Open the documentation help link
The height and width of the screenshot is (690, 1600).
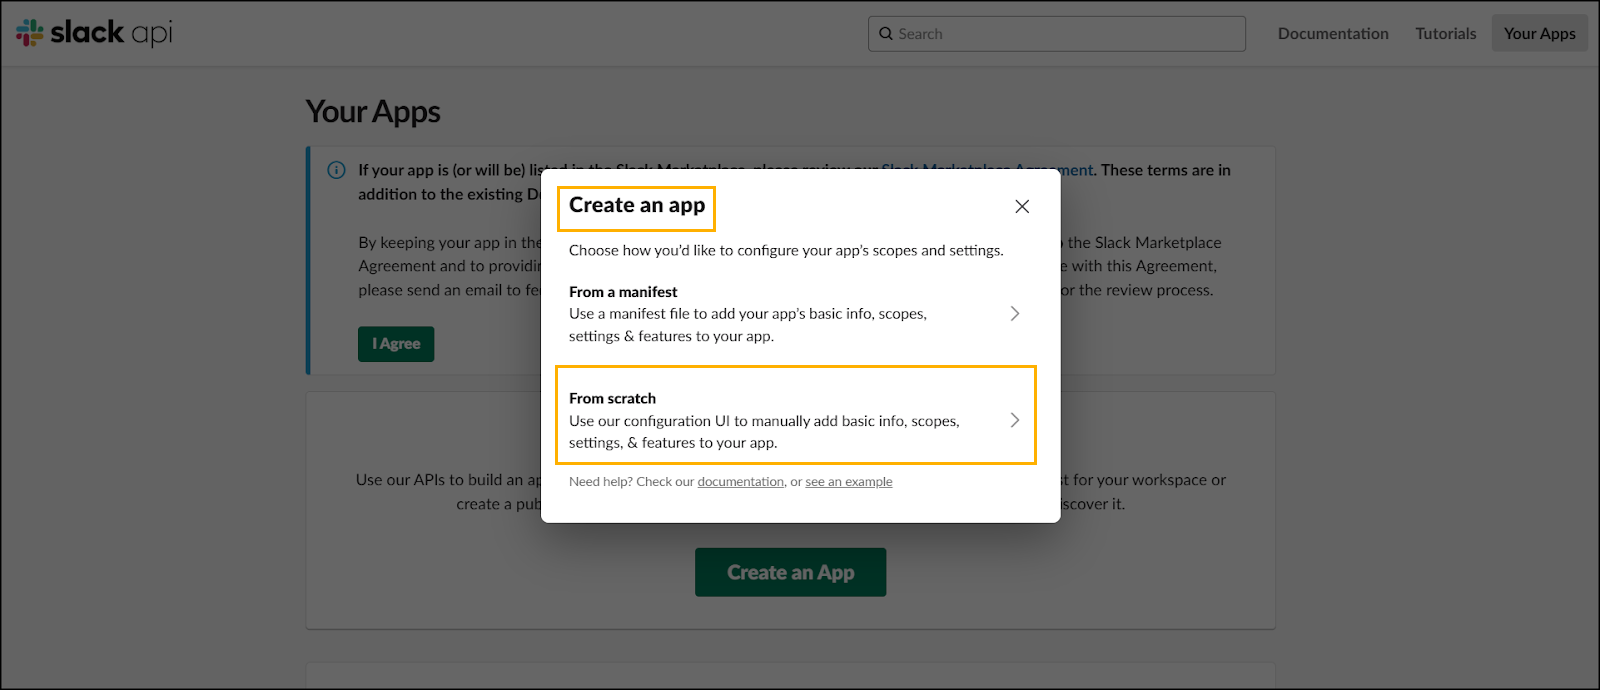(x=741, y=482)
